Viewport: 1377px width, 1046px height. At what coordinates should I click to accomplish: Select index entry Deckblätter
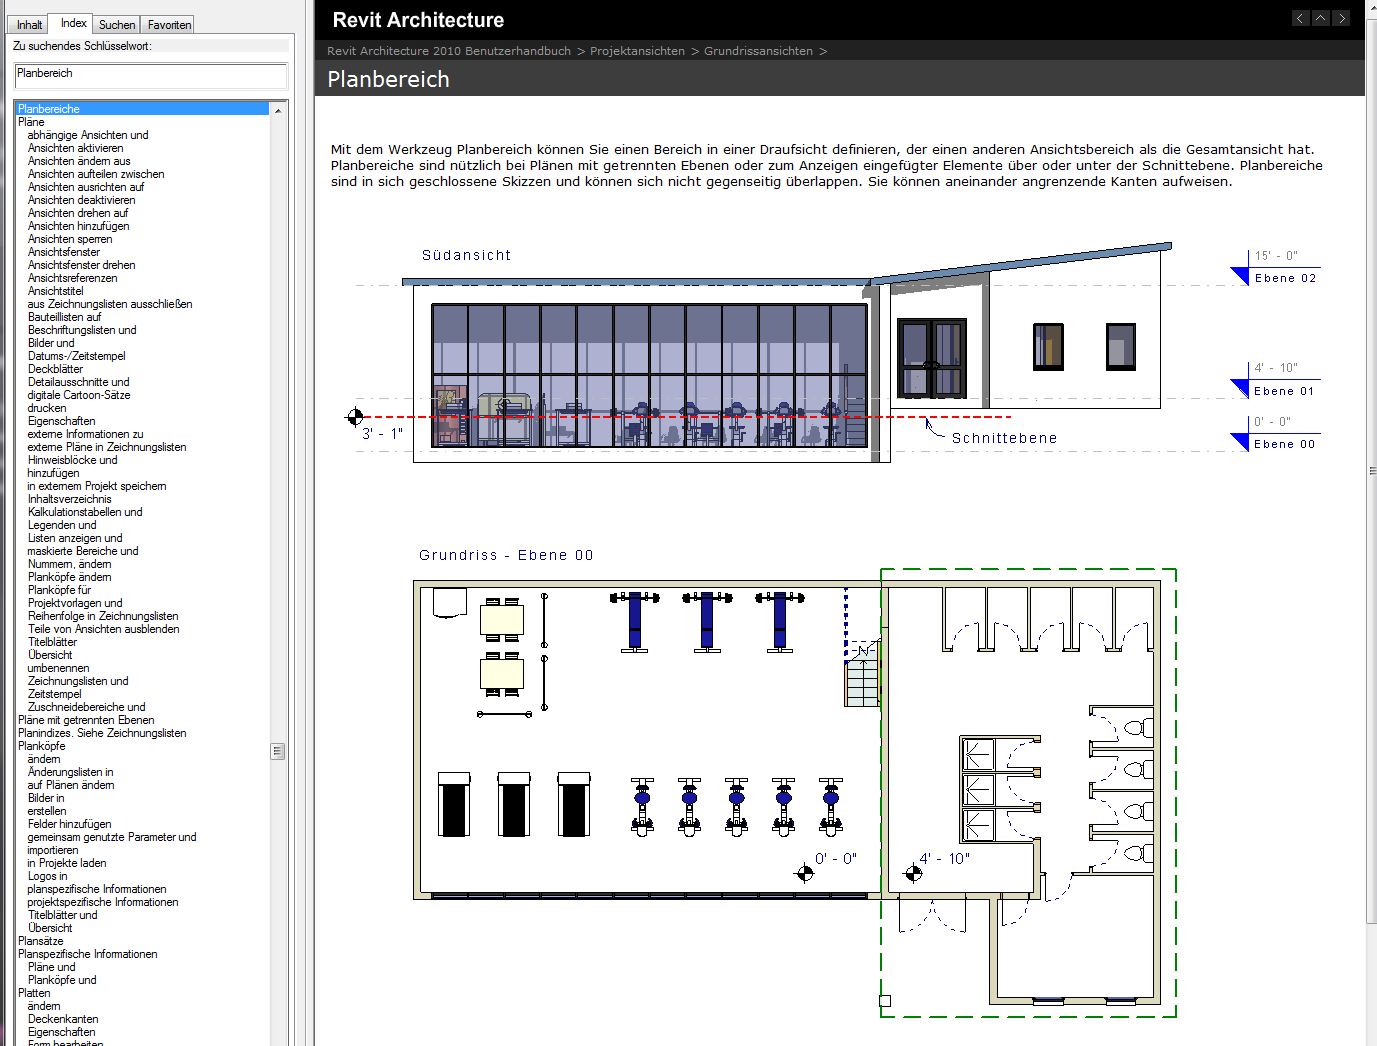(x=55, y=369)
